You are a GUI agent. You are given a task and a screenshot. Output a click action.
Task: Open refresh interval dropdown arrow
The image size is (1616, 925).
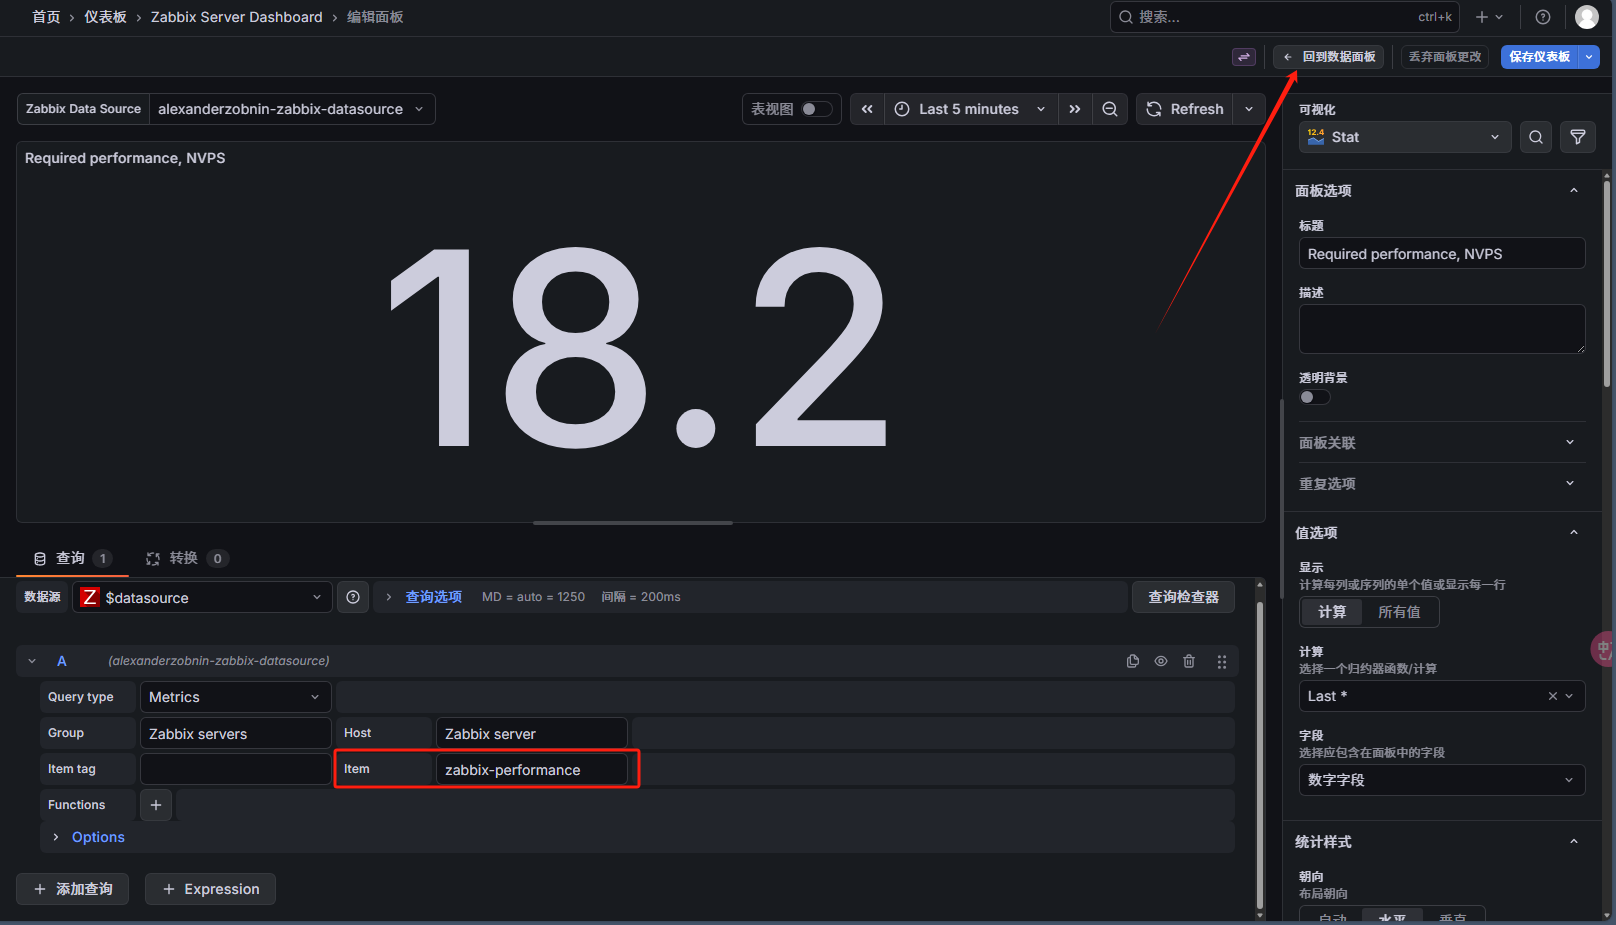pyautogui.click(x=1249, y=109)
